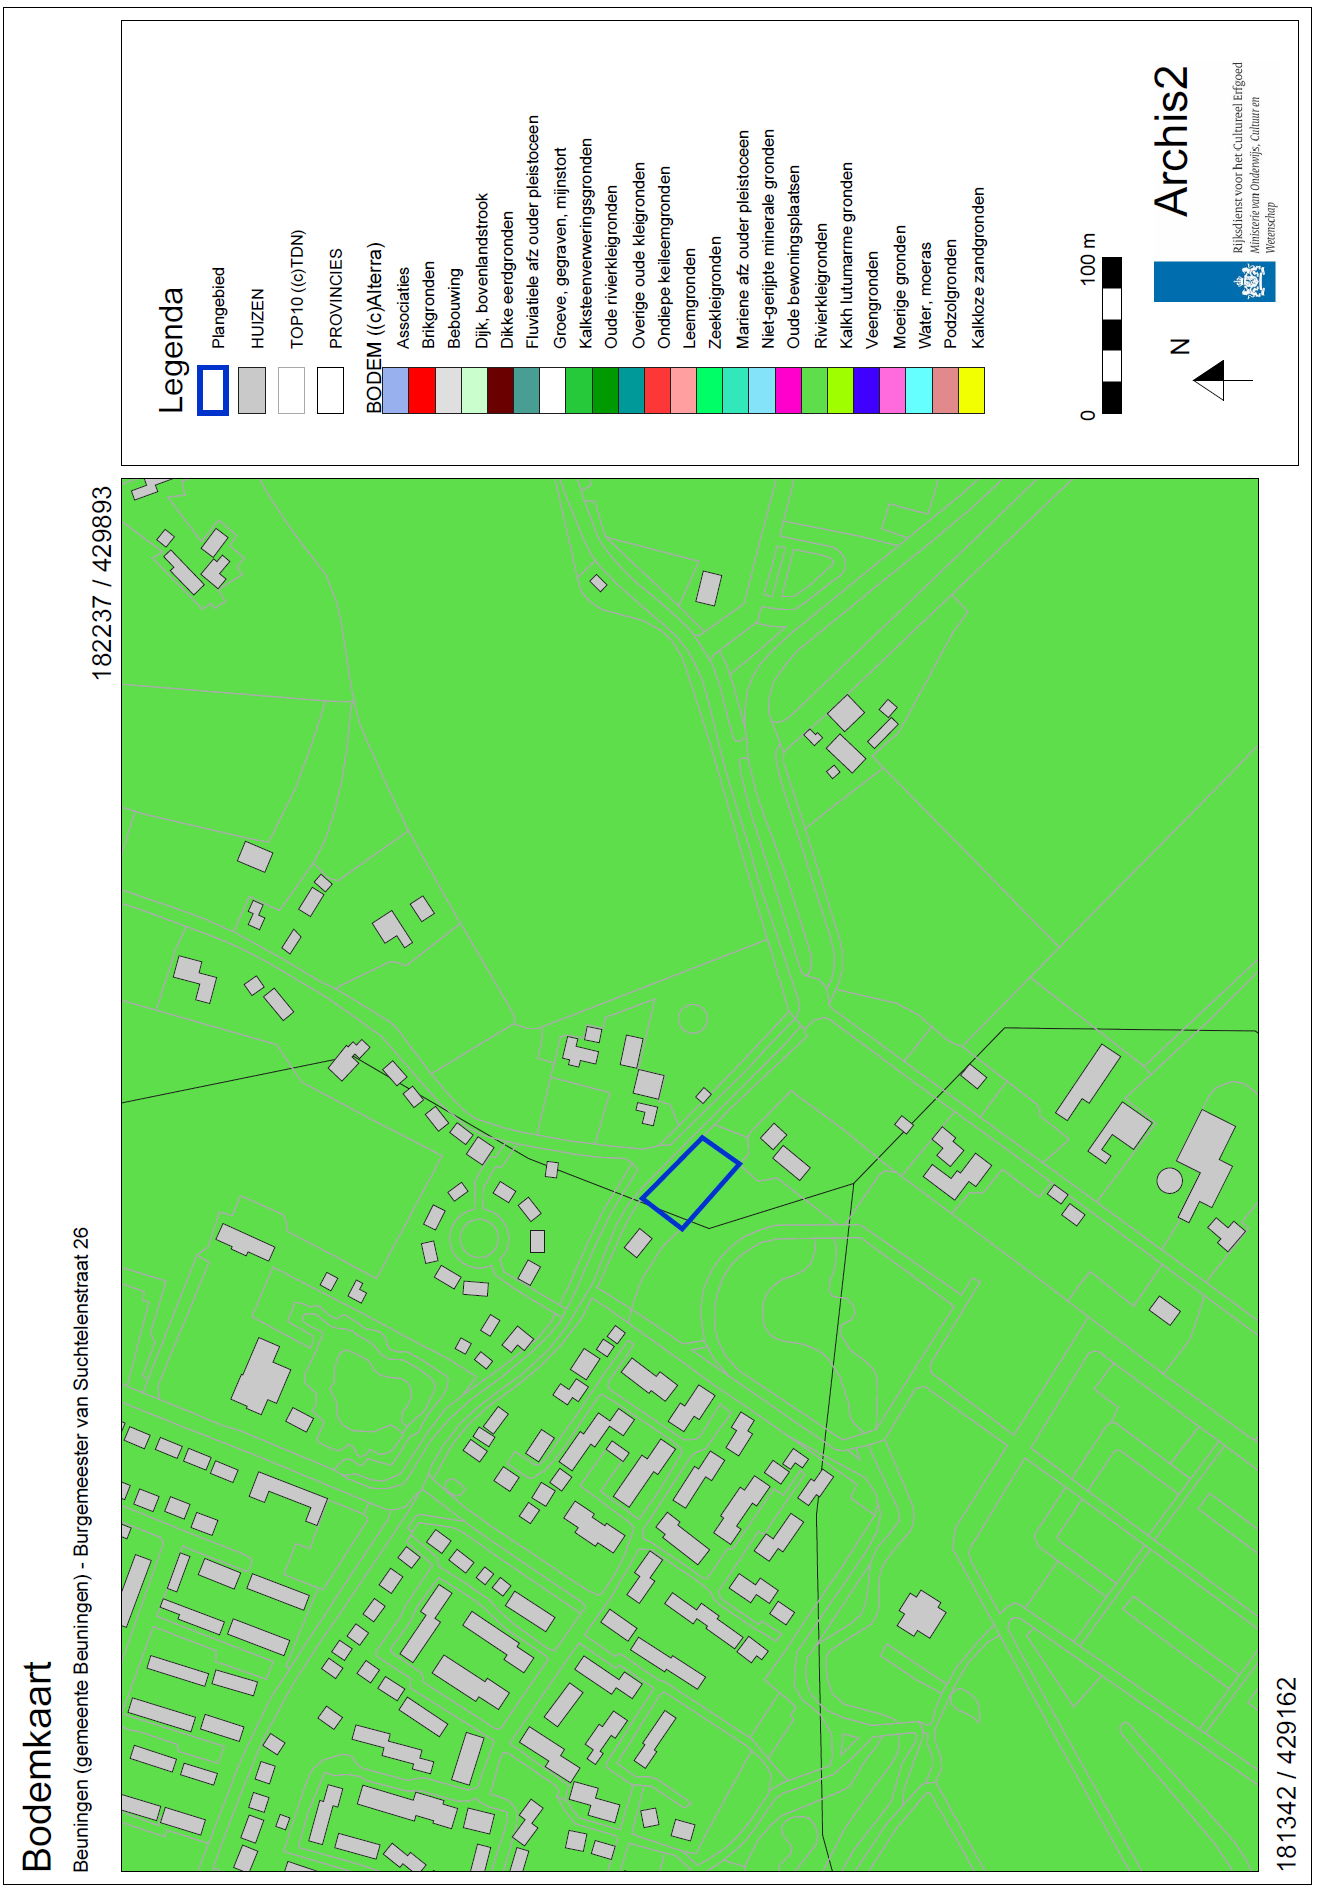Select the Fluviatiele afz ouder pleistoceen swatch
The image size is (1323, 1896).
pyautogui.click(x=527, y=390)
